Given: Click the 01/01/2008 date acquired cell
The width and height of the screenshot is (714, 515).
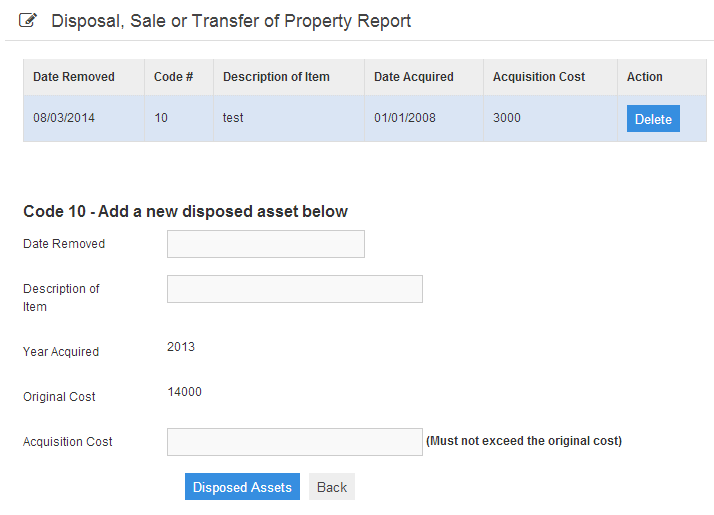Looking at the screenshot, I should click(x=405, y=118).
